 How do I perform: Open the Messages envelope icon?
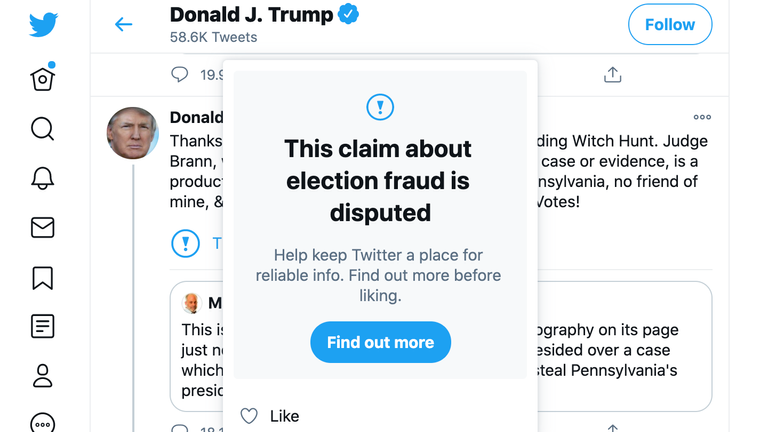point(43,228)
